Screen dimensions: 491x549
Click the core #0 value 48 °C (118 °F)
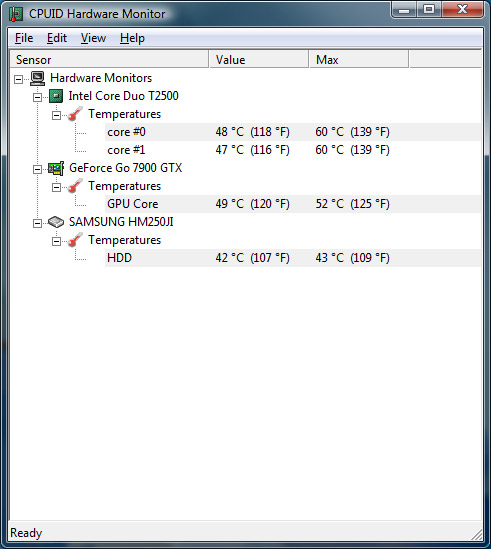click(x=253, y=132)
